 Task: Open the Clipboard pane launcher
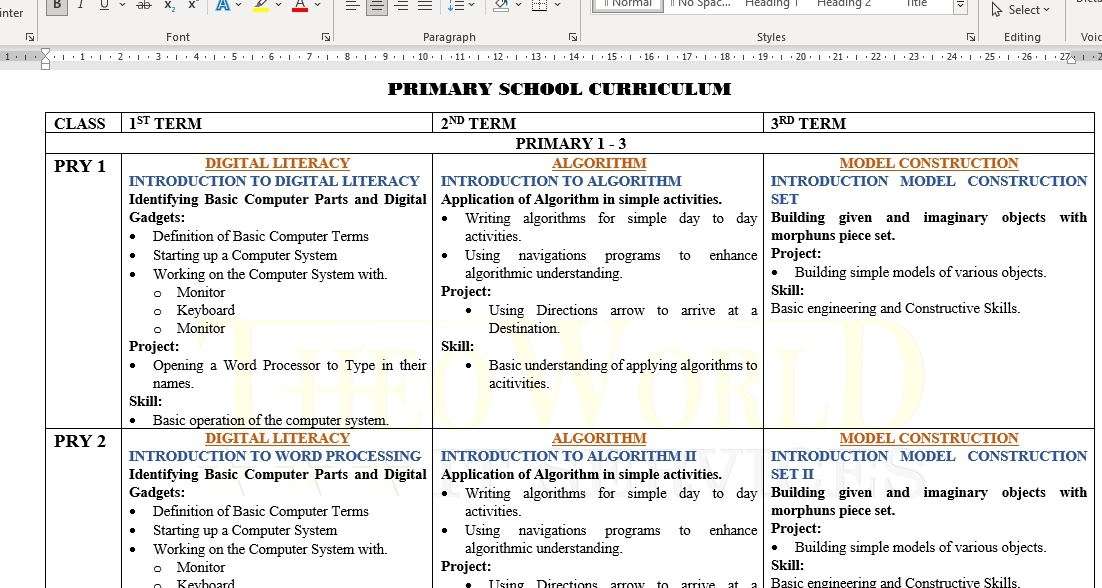pos(30,37)
